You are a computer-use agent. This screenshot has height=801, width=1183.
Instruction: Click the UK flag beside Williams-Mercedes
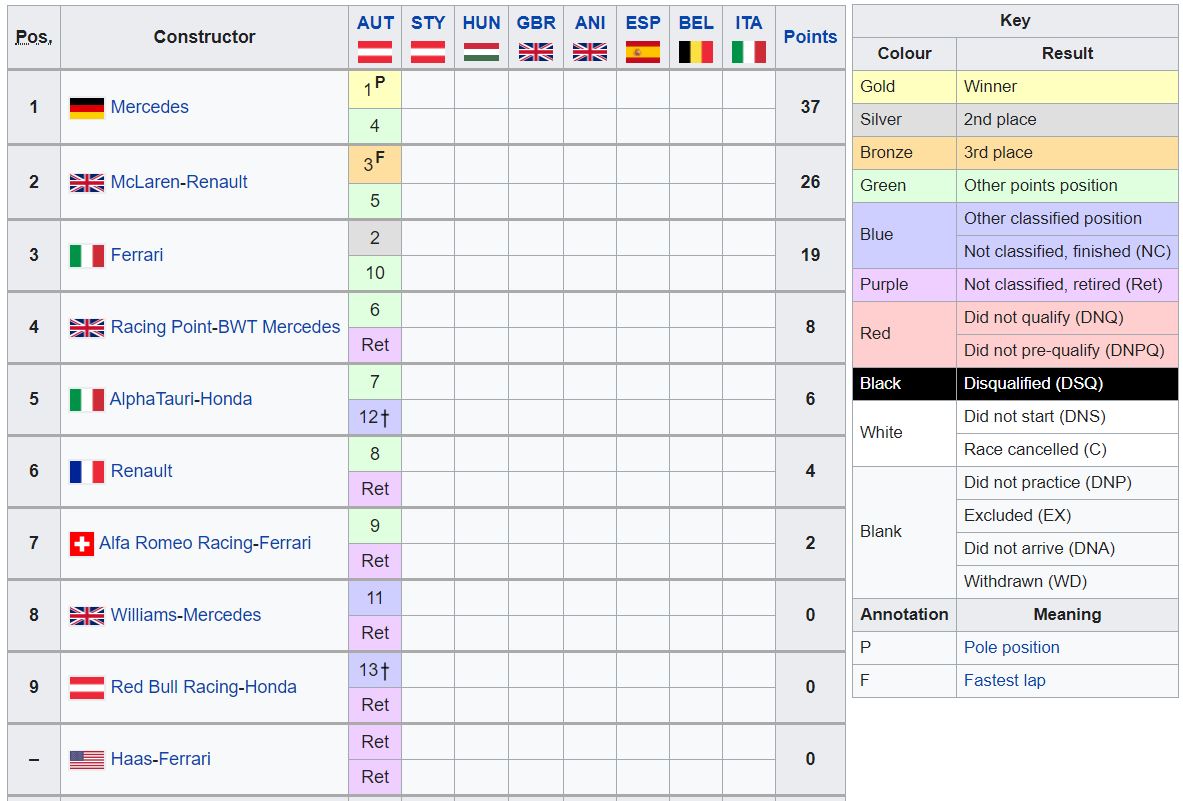point(87,615)
